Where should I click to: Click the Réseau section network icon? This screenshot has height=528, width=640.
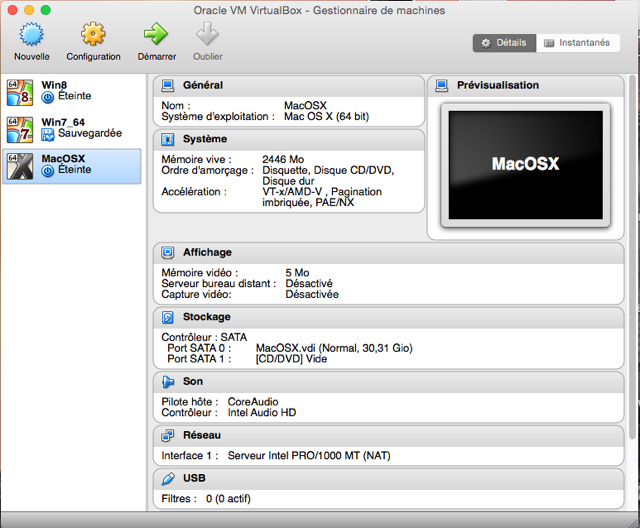[x=167, y=435]
